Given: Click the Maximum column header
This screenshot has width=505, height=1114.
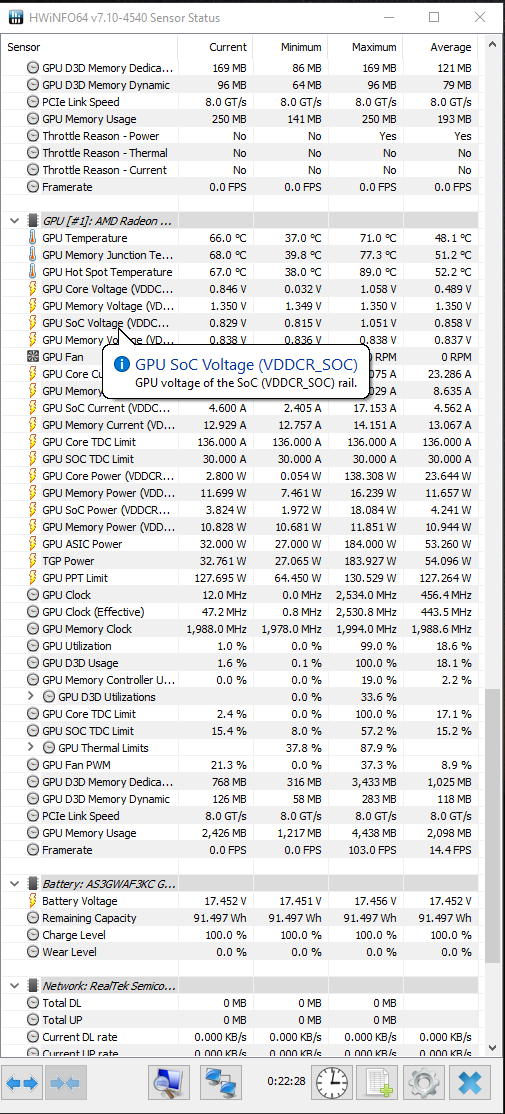Looking at the screenshot, I should click(365, 47).
